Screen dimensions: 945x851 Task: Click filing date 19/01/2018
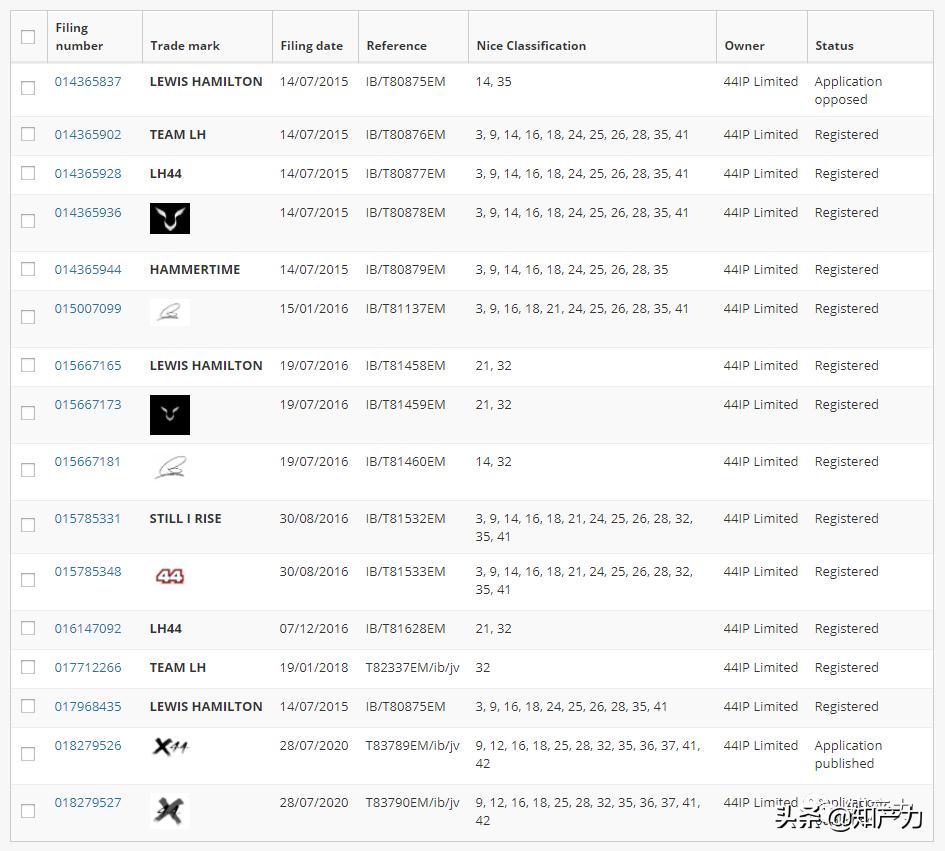click(x=314, y=668)
